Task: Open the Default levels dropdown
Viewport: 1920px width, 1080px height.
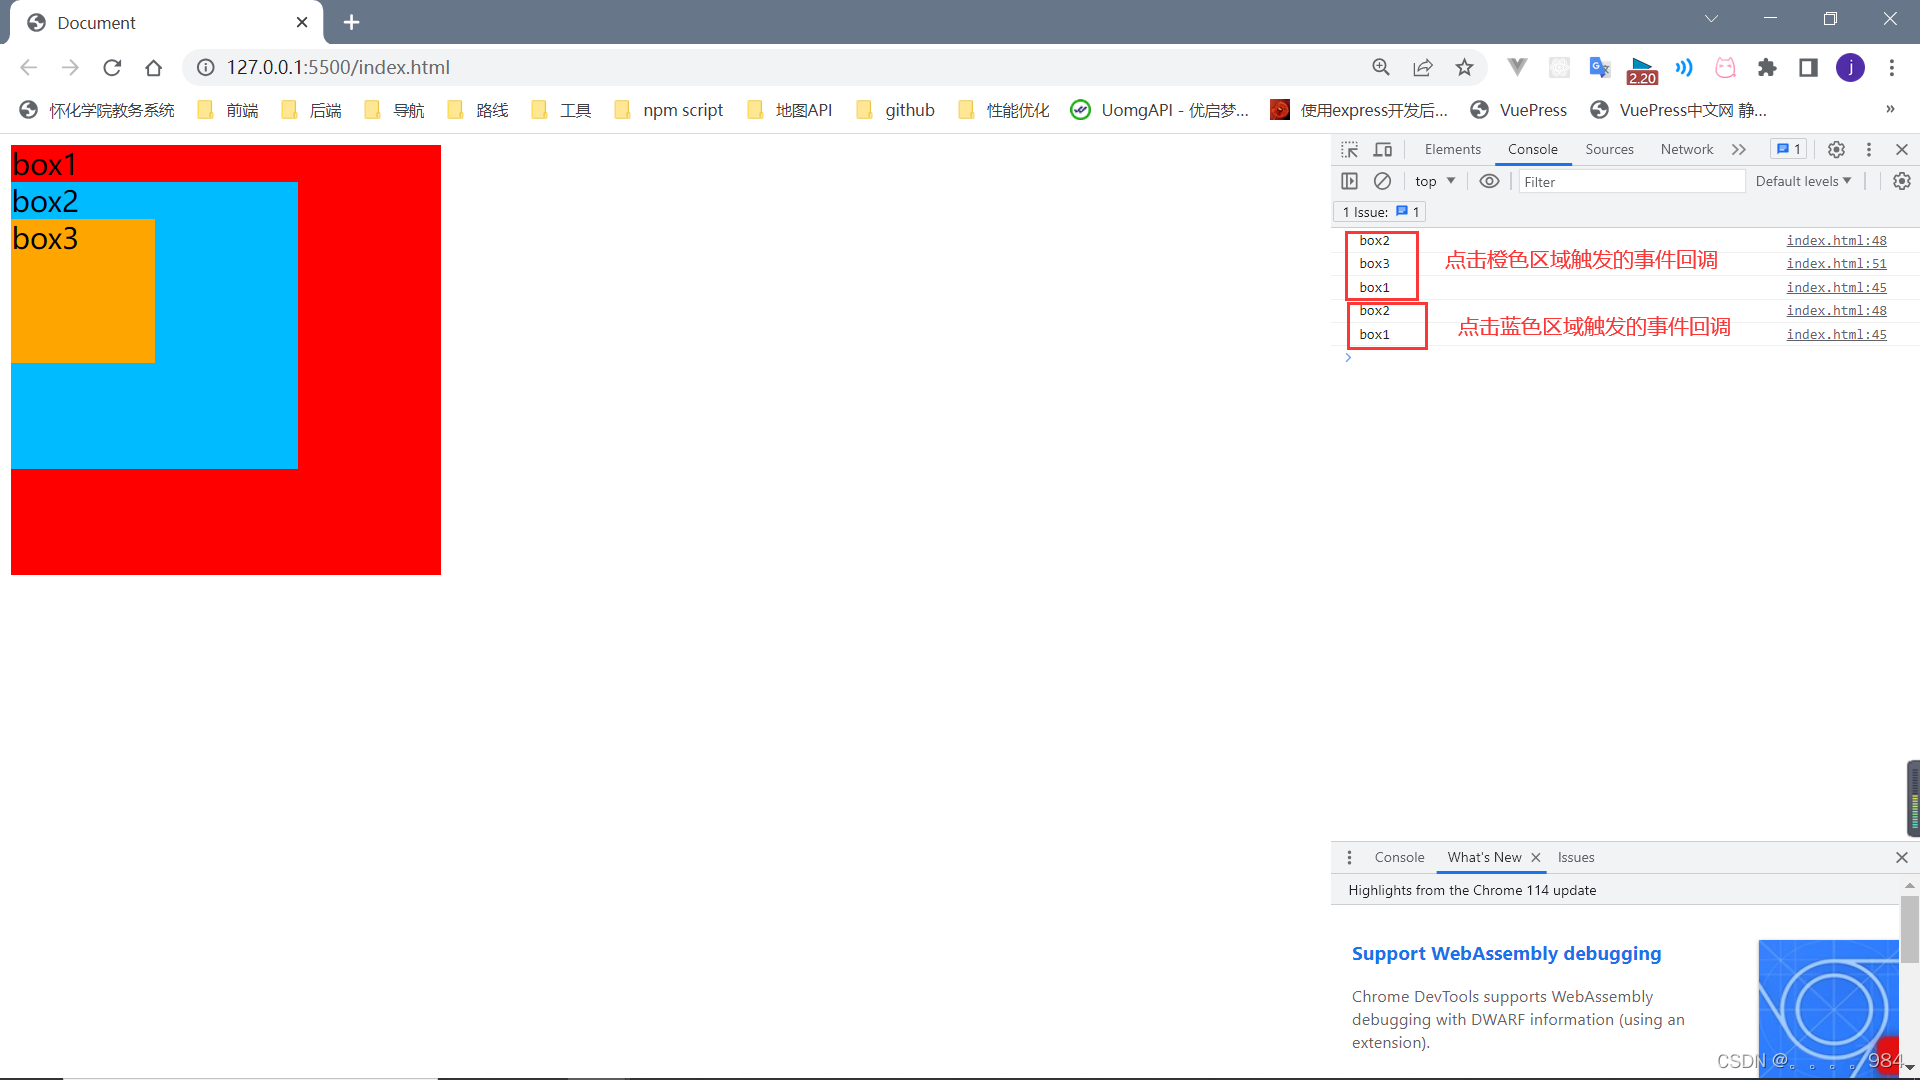Action: coord(1803,181)
